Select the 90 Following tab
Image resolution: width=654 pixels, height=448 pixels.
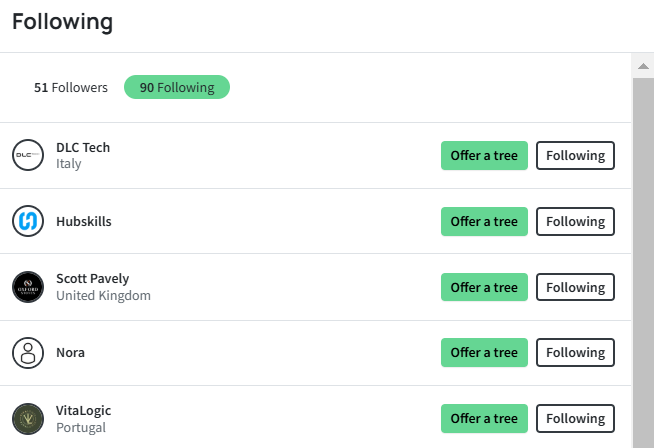177,87
